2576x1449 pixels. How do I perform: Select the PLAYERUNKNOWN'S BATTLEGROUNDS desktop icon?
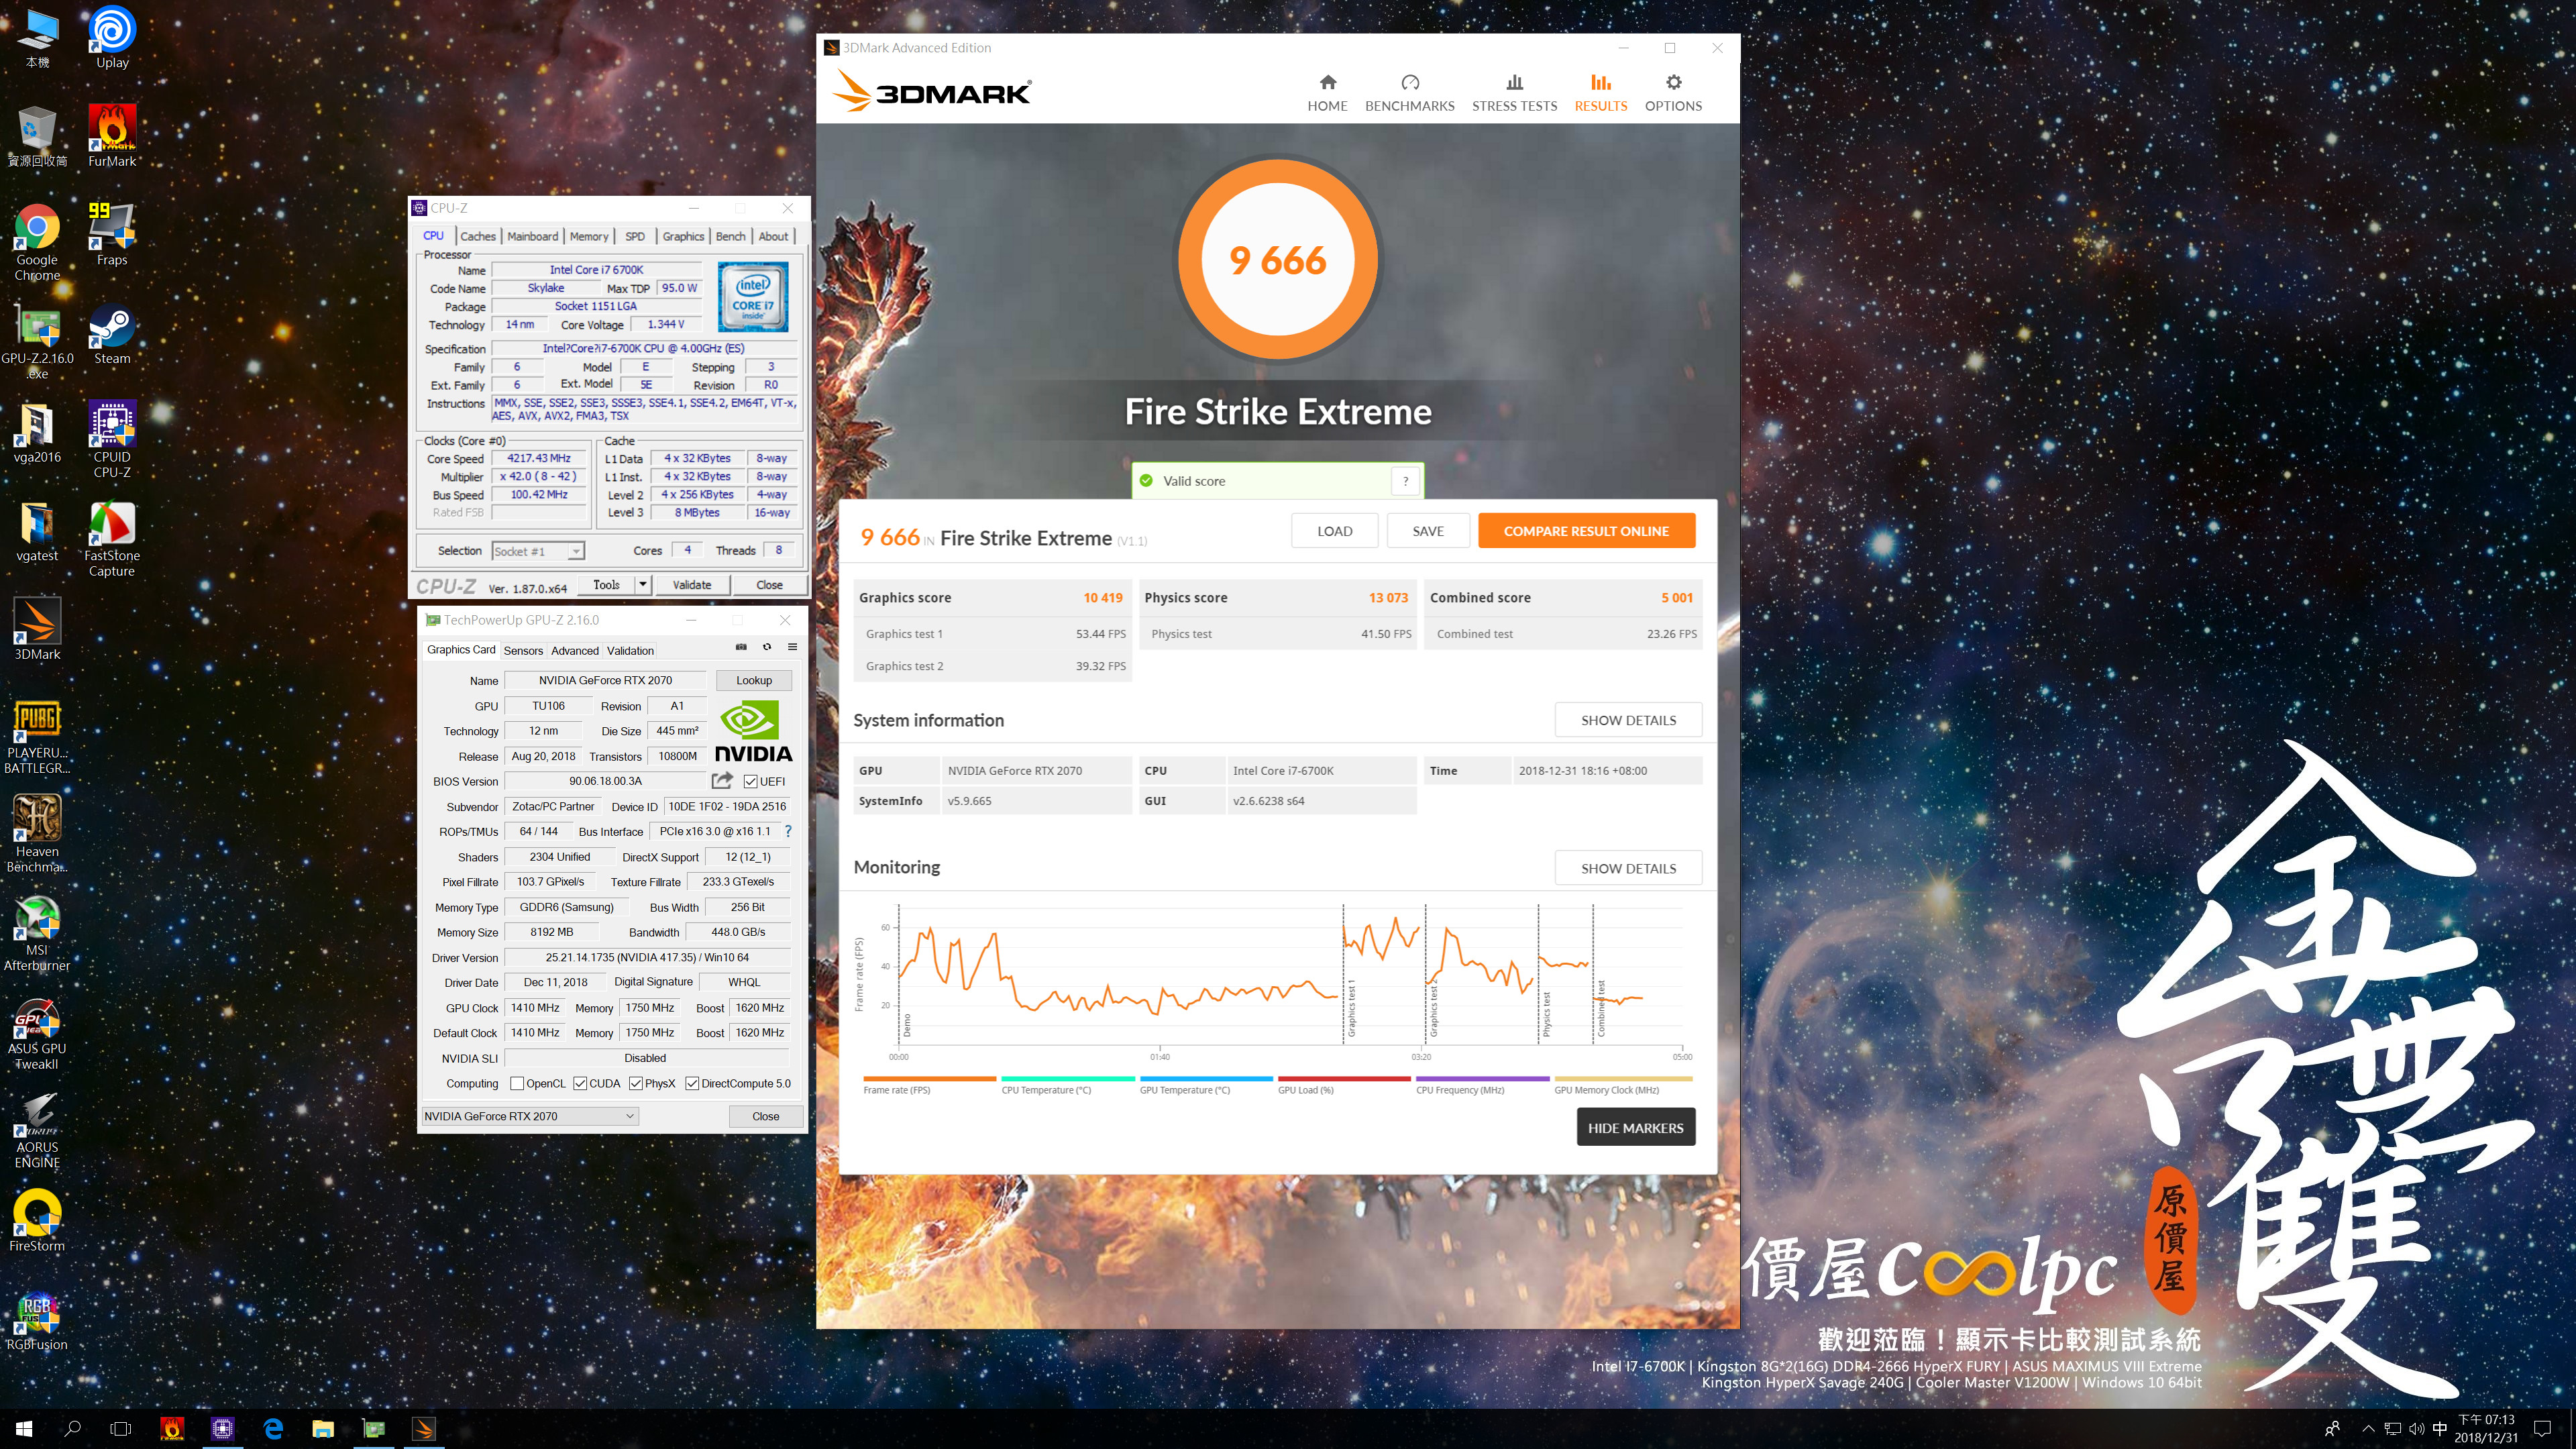[37, 736]
